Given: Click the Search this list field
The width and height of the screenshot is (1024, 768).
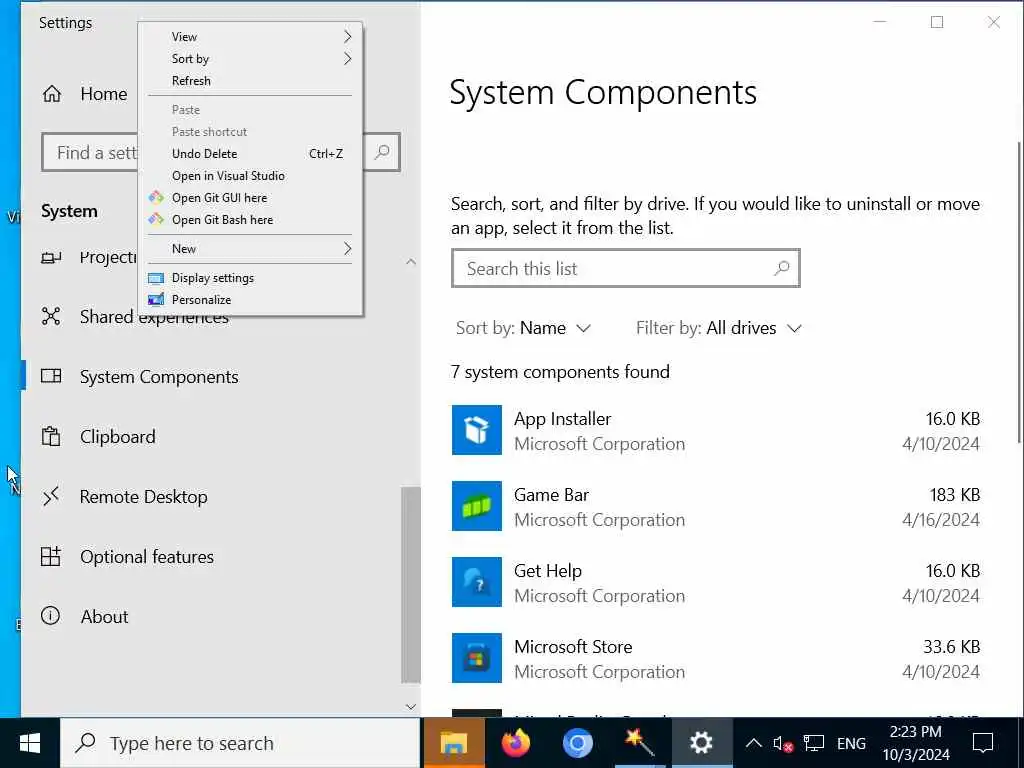Looking at the screenshot, I should click(626, 268).
